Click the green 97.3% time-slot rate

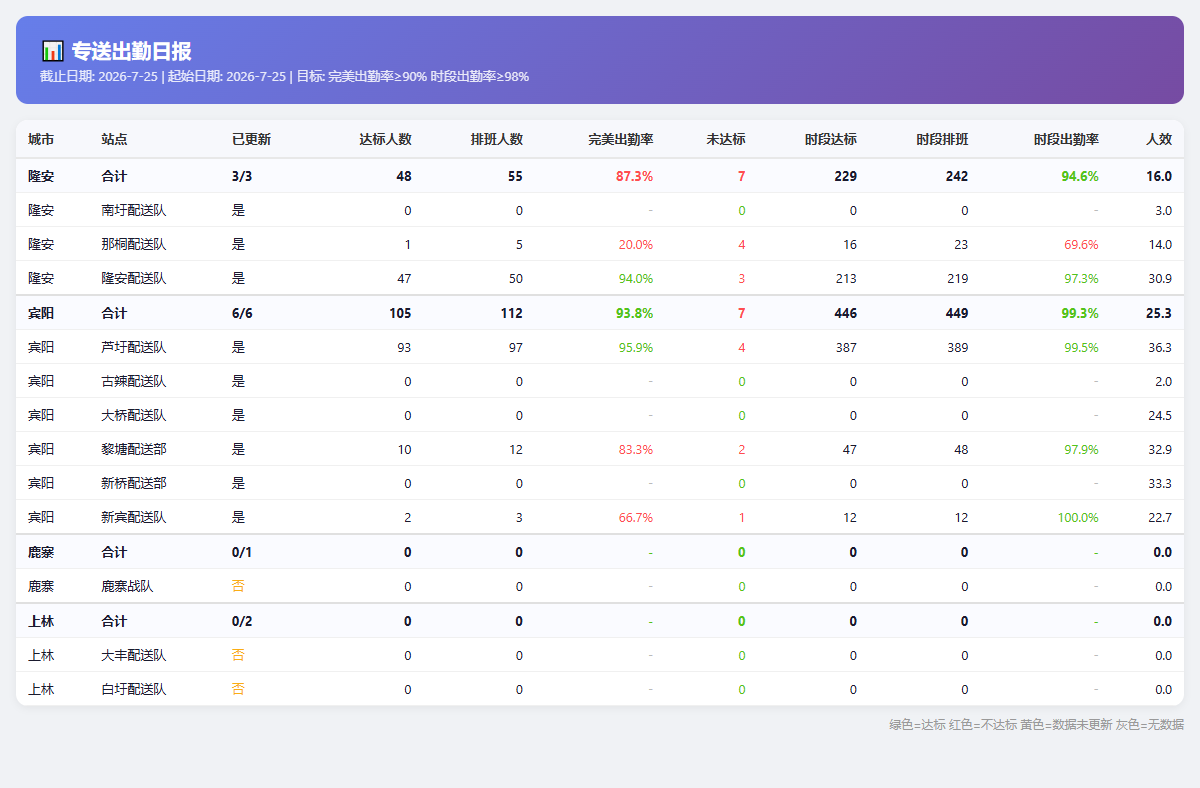point(1081,278)
